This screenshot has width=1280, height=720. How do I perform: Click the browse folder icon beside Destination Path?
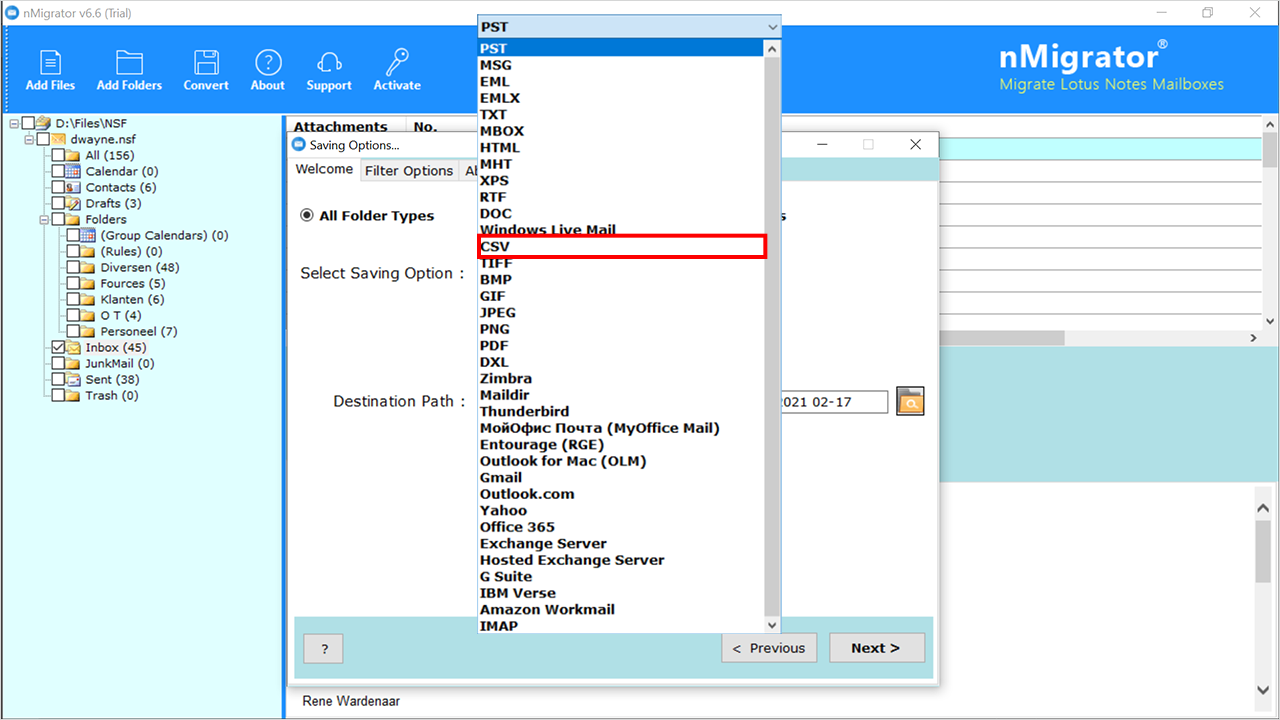click(910, 402)
